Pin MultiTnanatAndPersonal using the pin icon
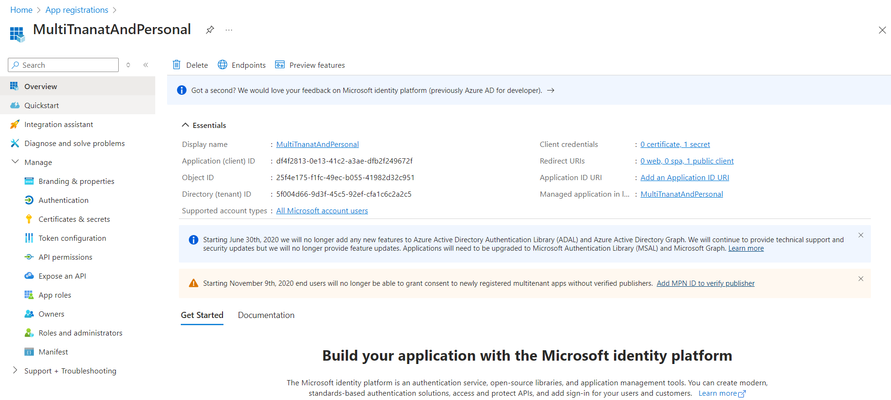This screenshot has height=400, width=891. coord(210,30)
